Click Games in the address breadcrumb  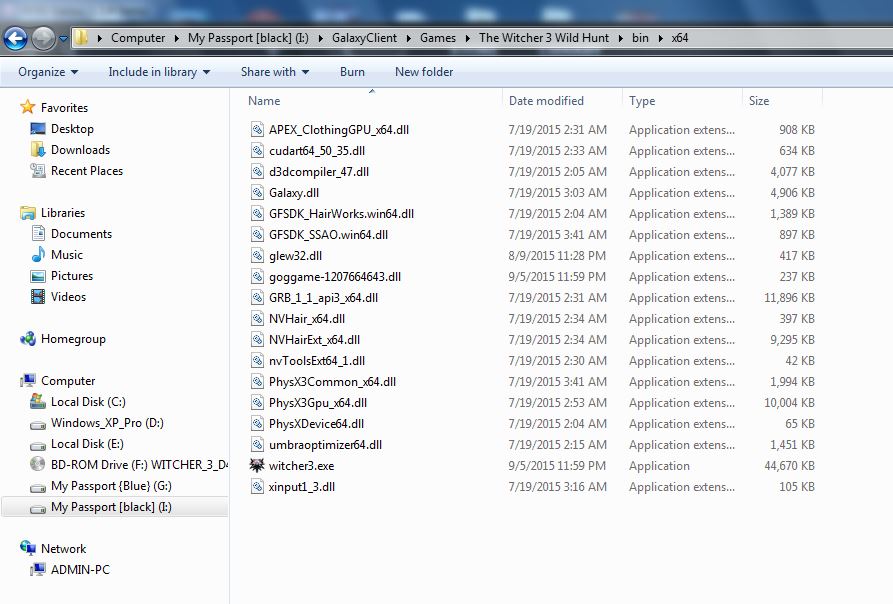click(438, 38)
